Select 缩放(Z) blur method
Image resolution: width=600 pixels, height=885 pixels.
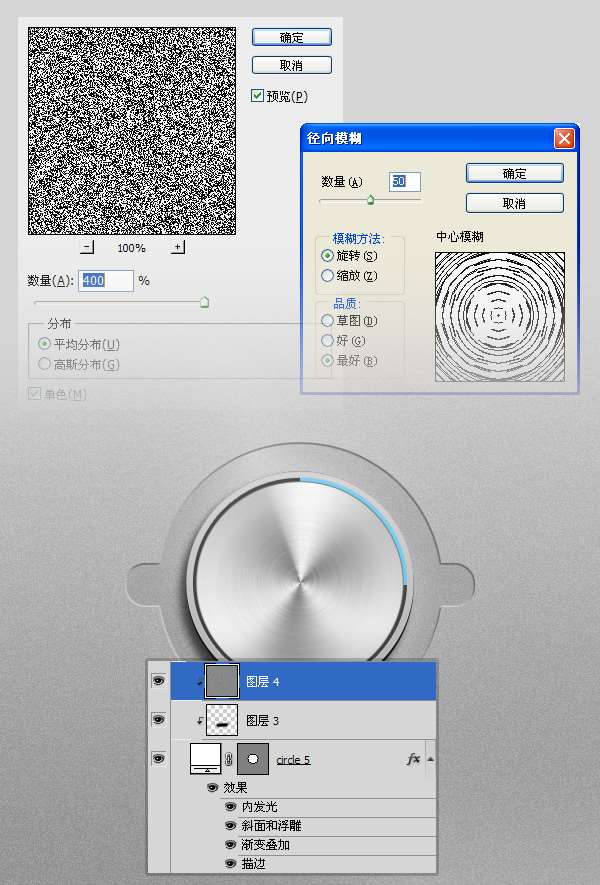[x=327, y=275]
